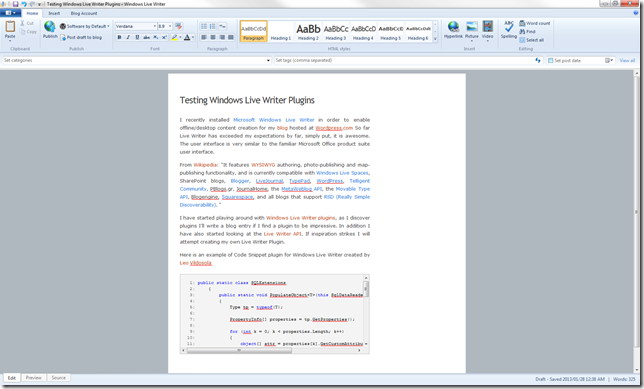This screenshot has height=389, width=644.
Task: Open the highlight color dropdown arrow
Action: 180,37
